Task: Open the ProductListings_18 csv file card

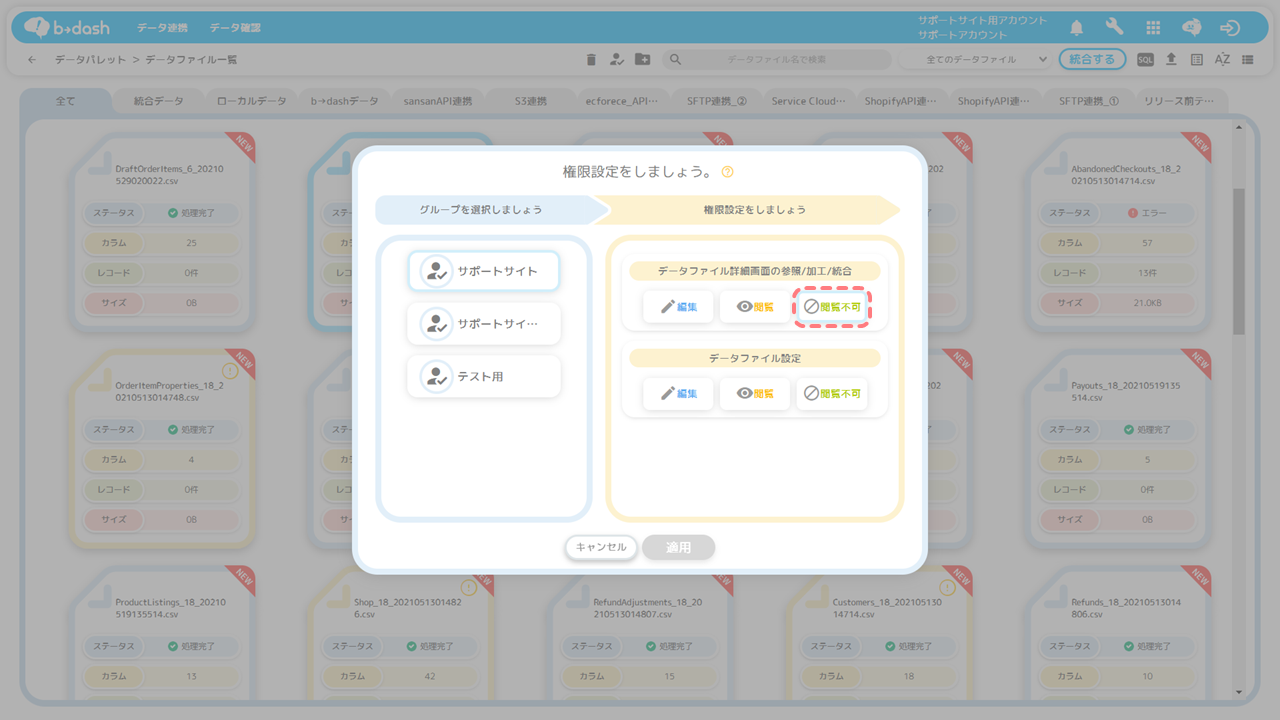Action: point(161,632)
